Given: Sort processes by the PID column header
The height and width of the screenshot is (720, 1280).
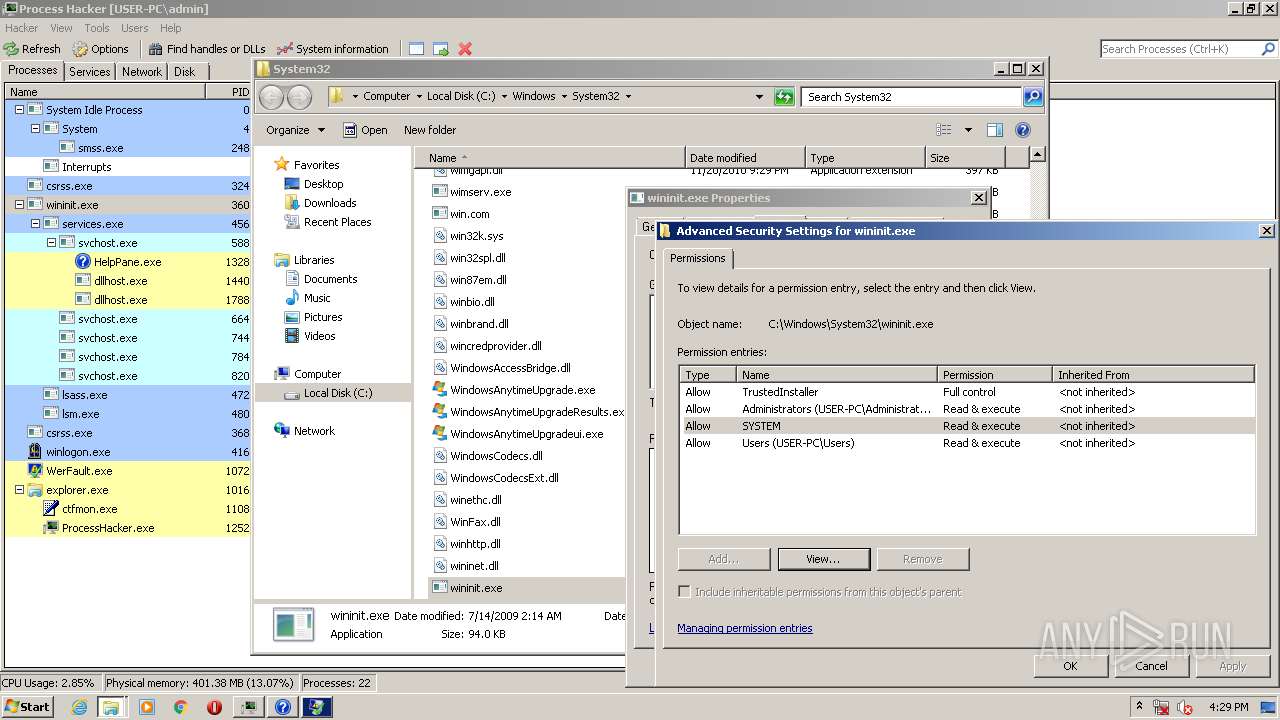Looking at the screenshot, I should click(x=226, y=91).
